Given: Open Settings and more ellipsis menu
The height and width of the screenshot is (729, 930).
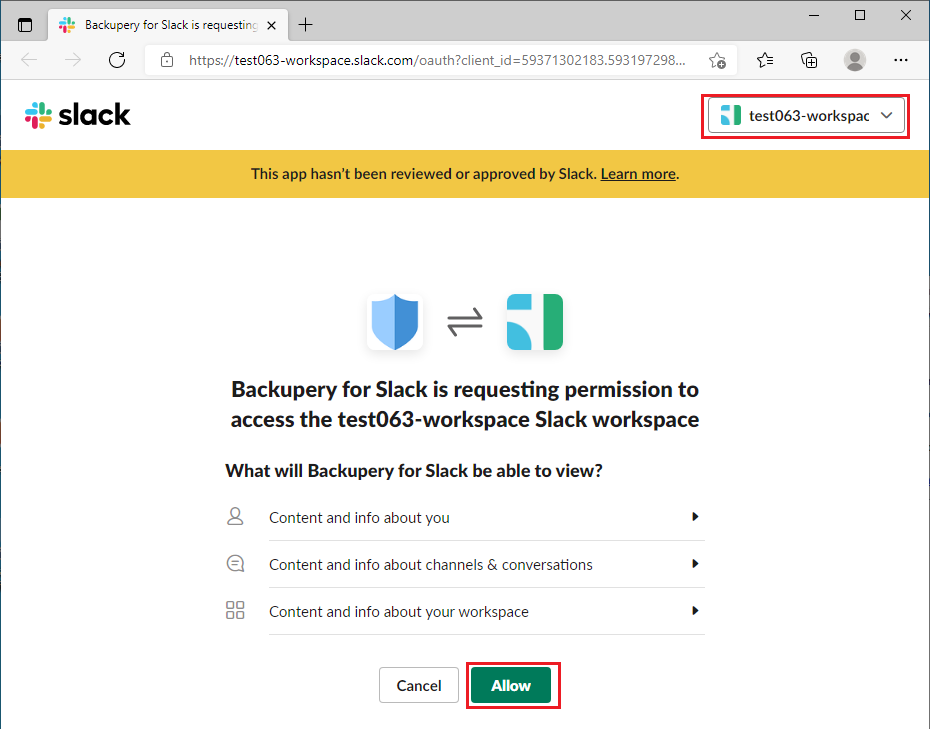Looking at the screenshot, I should pyautogui.click(x=900, y=60).
